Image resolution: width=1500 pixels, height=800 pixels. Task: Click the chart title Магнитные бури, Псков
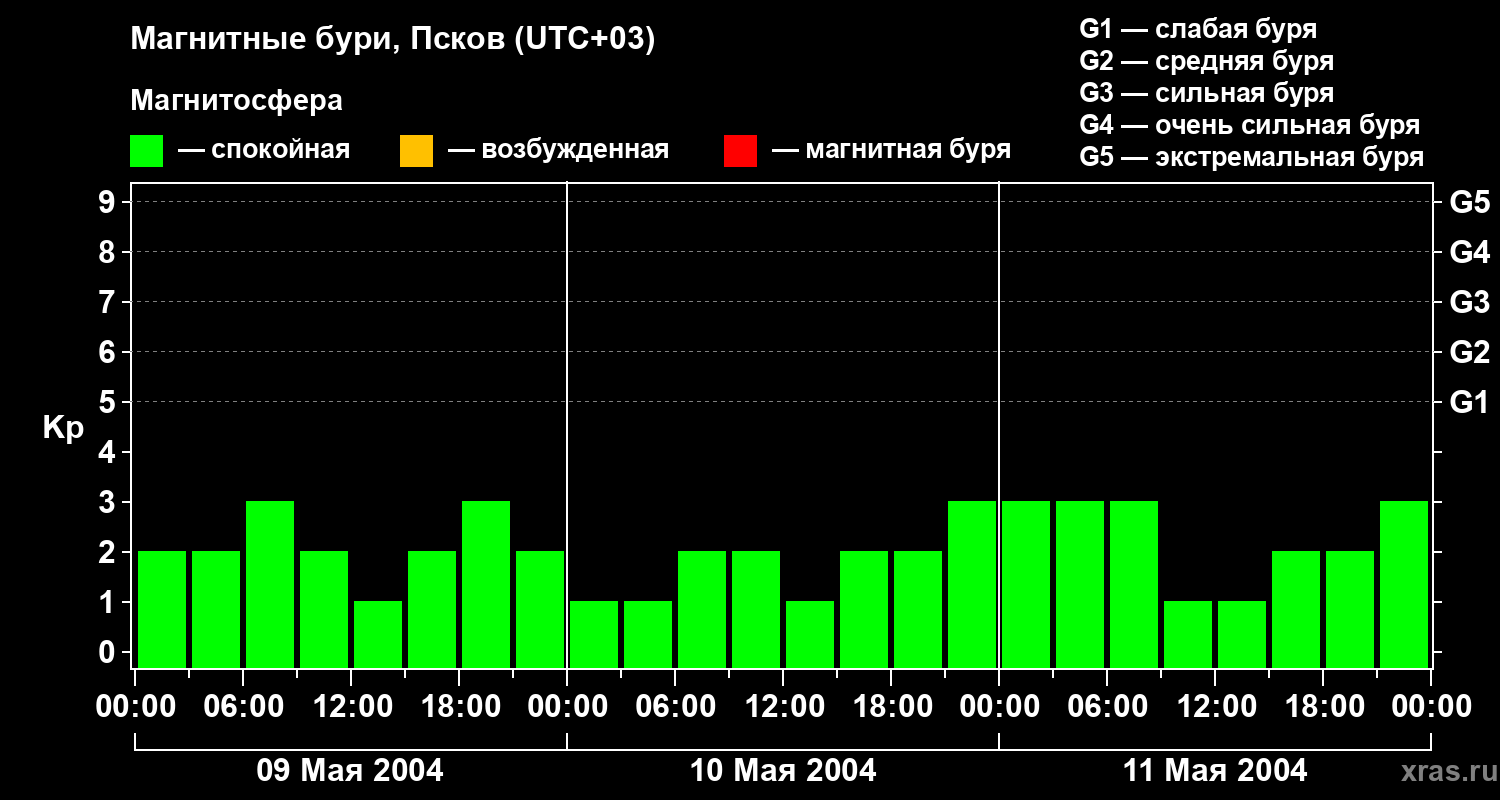(x=393, y=40)
